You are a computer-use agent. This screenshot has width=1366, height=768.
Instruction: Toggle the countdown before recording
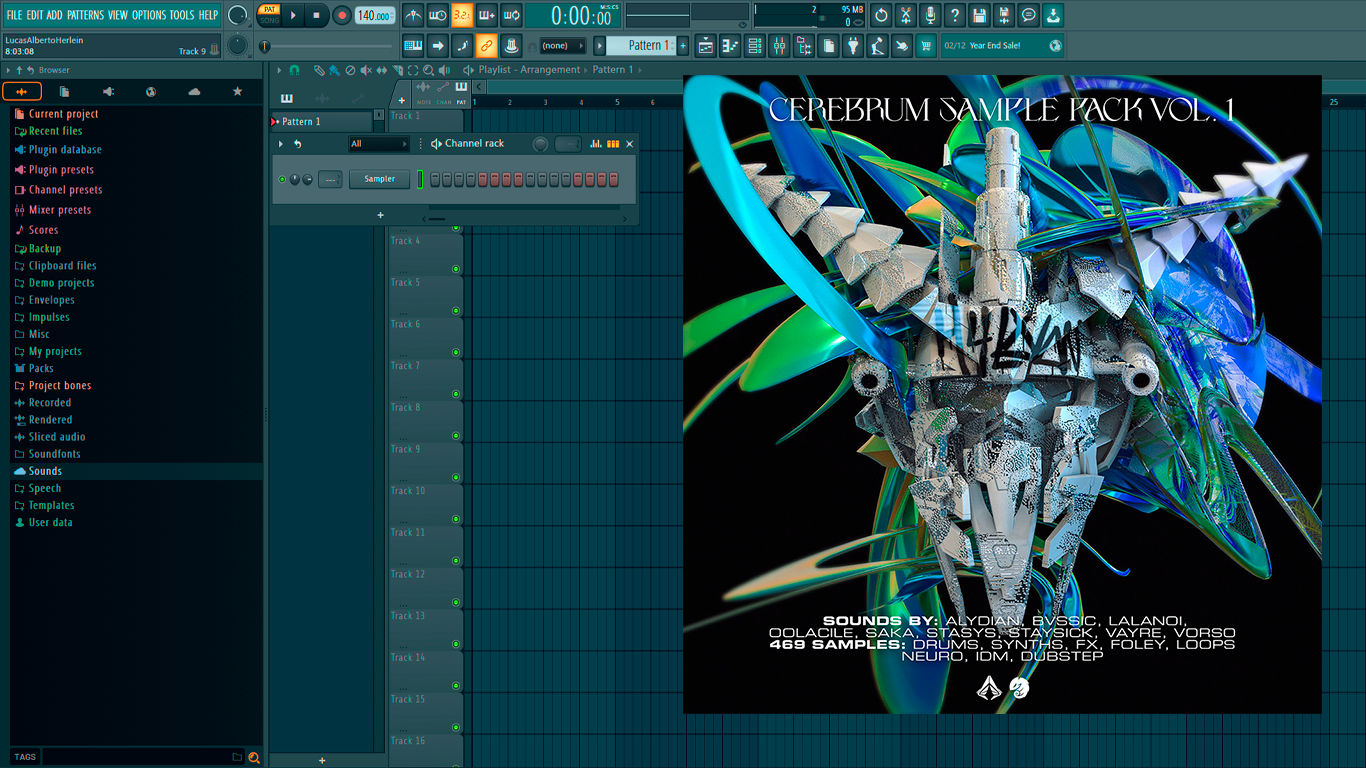462,16
